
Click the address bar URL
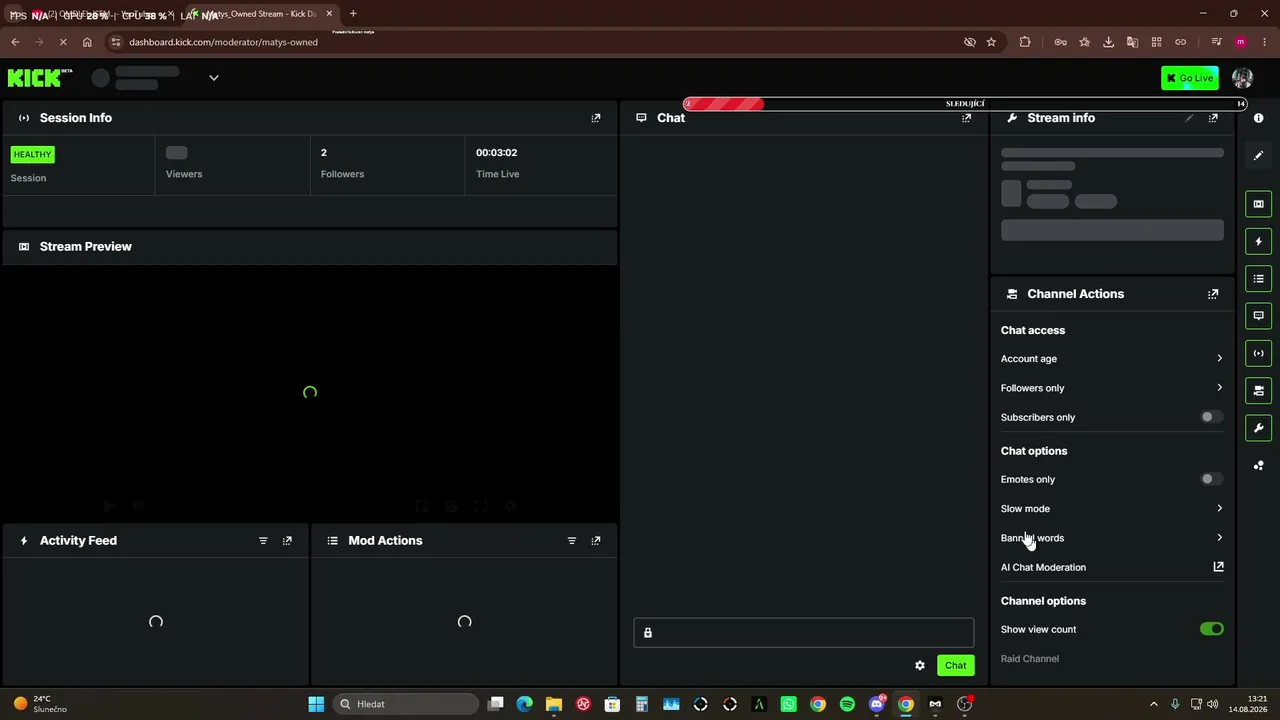(x=223, y=42)
